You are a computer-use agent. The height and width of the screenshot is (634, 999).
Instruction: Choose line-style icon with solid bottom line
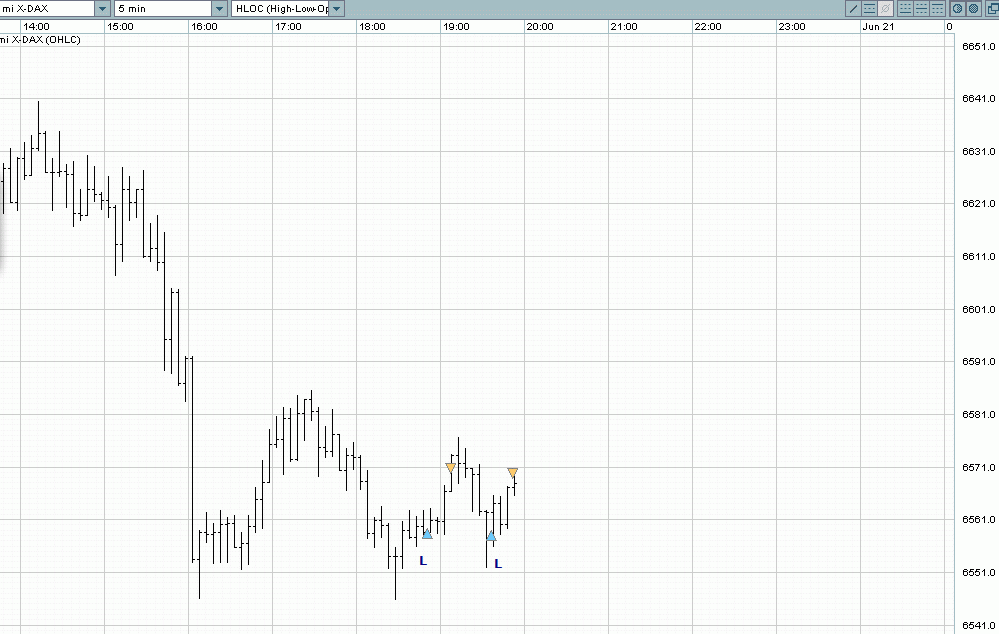click(x=905, y=8)
